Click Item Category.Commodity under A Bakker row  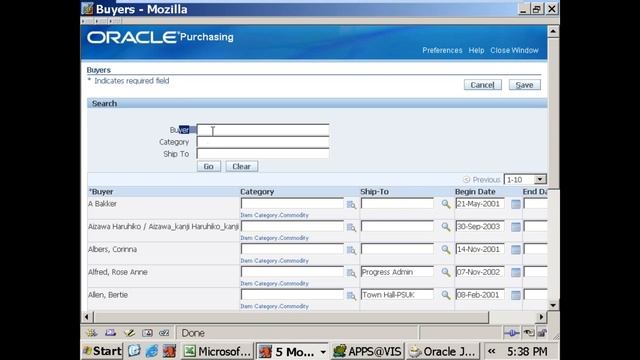pyautogui.click(x=274, y=215)
